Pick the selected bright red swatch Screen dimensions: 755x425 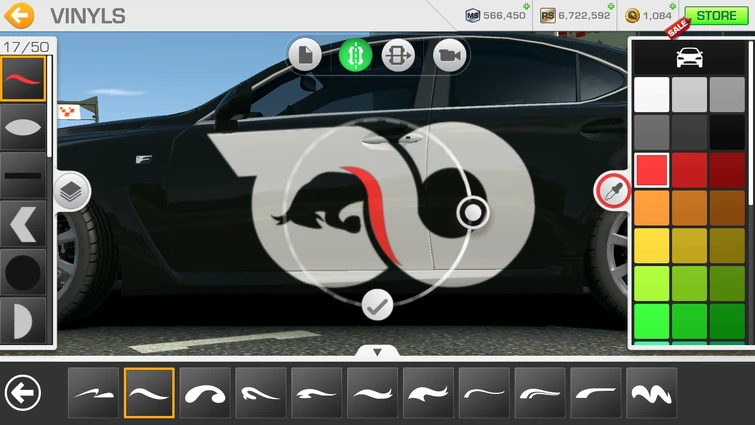pyautogui.click(x=651, y=170)
